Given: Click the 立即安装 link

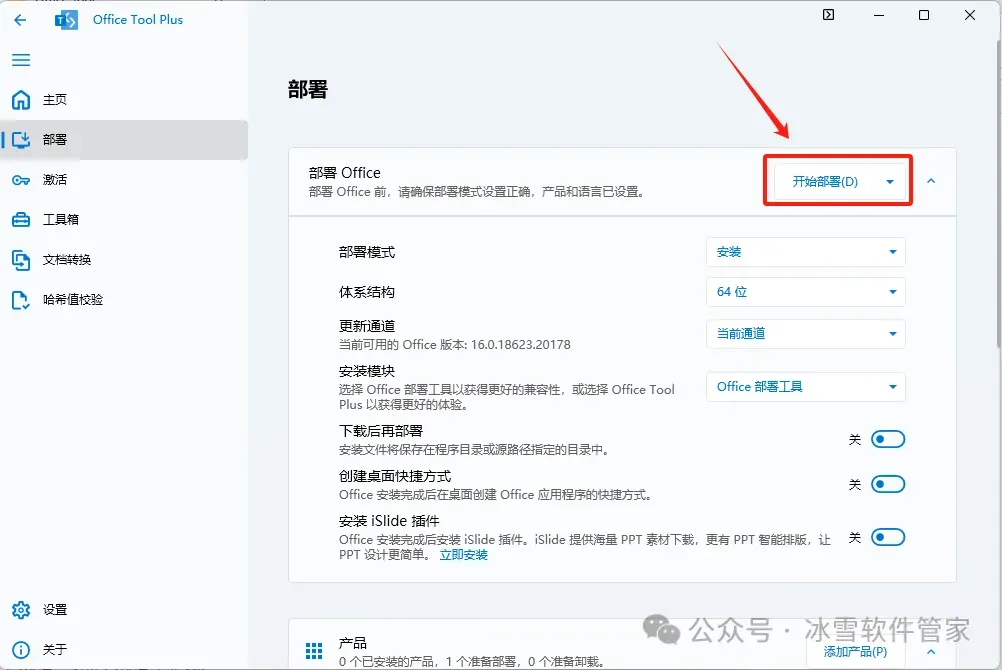Looking at the screenshot, I should coord(463,555).
